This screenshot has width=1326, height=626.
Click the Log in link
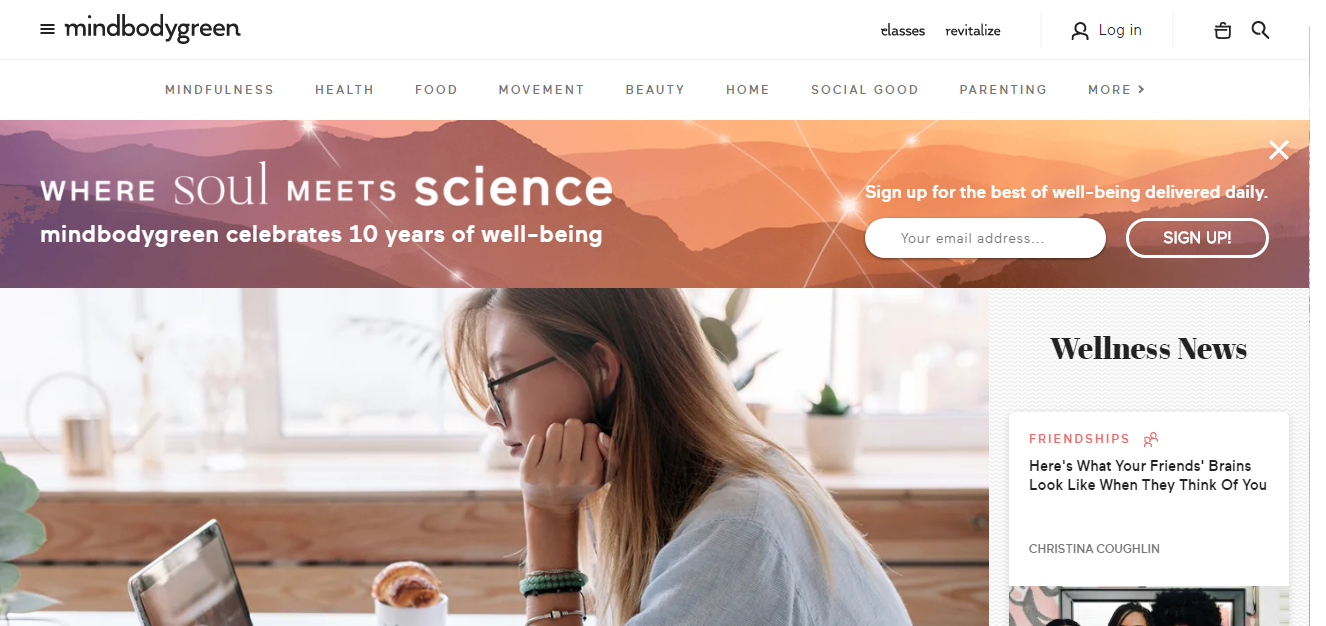coord(1120,30)
